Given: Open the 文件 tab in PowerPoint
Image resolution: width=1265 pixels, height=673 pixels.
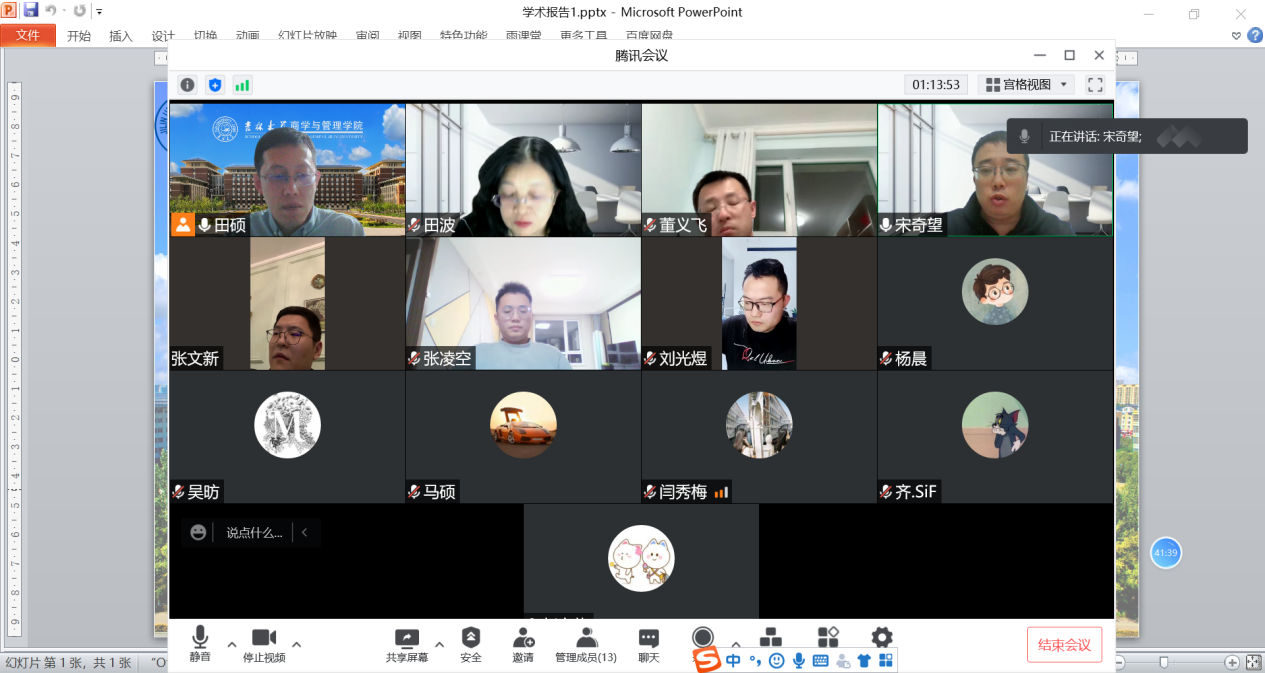Looking at the screenshot, I should 28,35.
